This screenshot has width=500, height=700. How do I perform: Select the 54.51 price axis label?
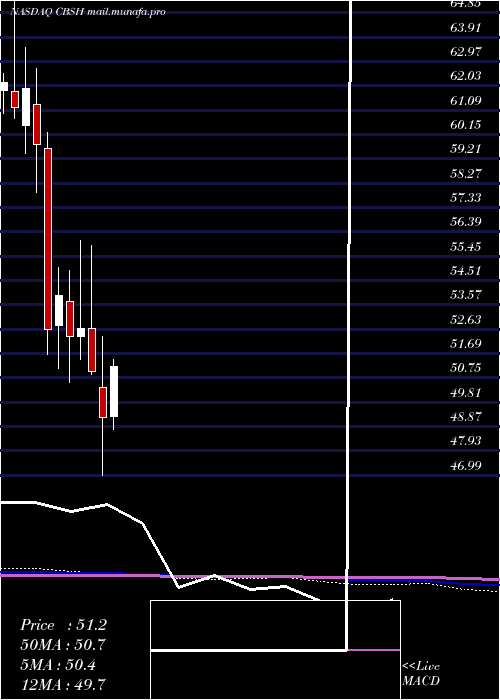[467, 270]
